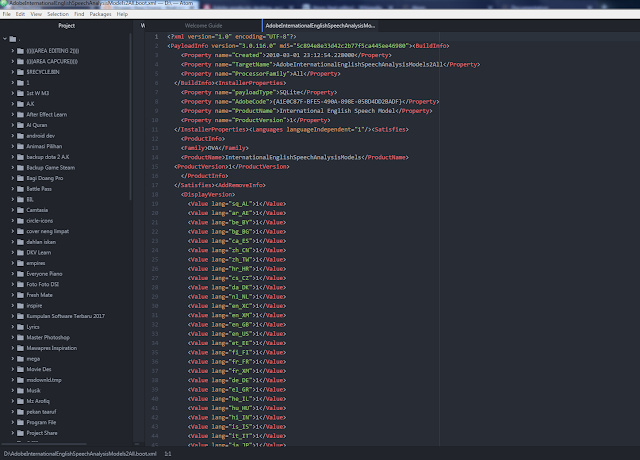
Task: Click line number 1 in the gutter
Action: click(156, 37)
